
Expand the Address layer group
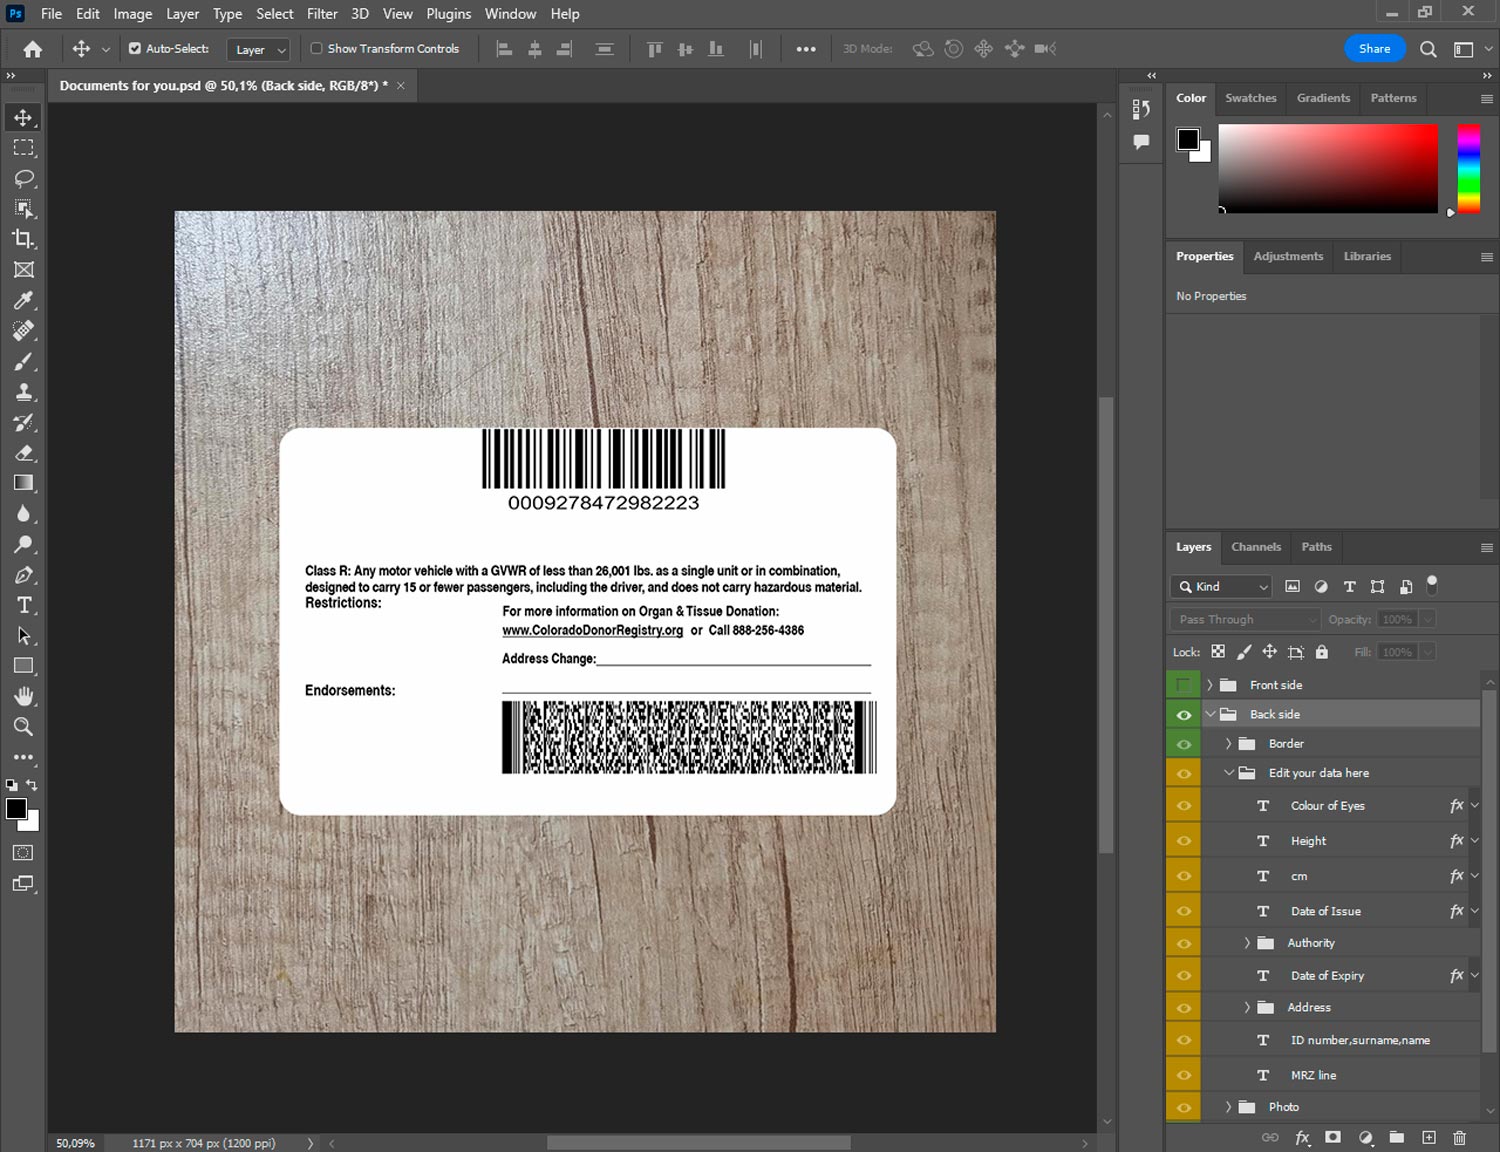1247,1007
